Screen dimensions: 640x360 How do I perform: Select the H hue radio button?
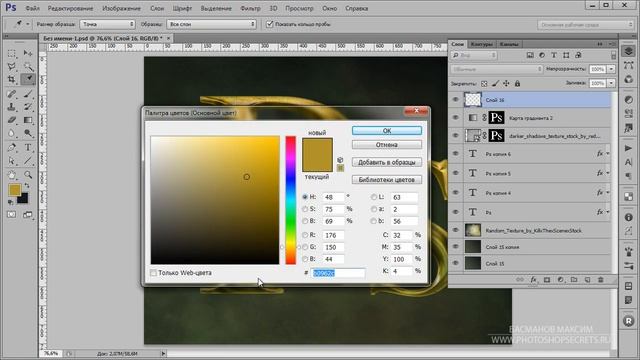click(305, 197)
